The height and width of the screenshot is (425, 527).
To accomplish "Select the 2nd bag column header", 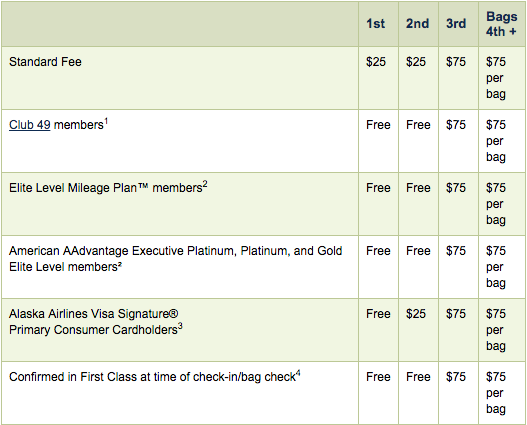I will pyautogui.click(x=417, y=24).
